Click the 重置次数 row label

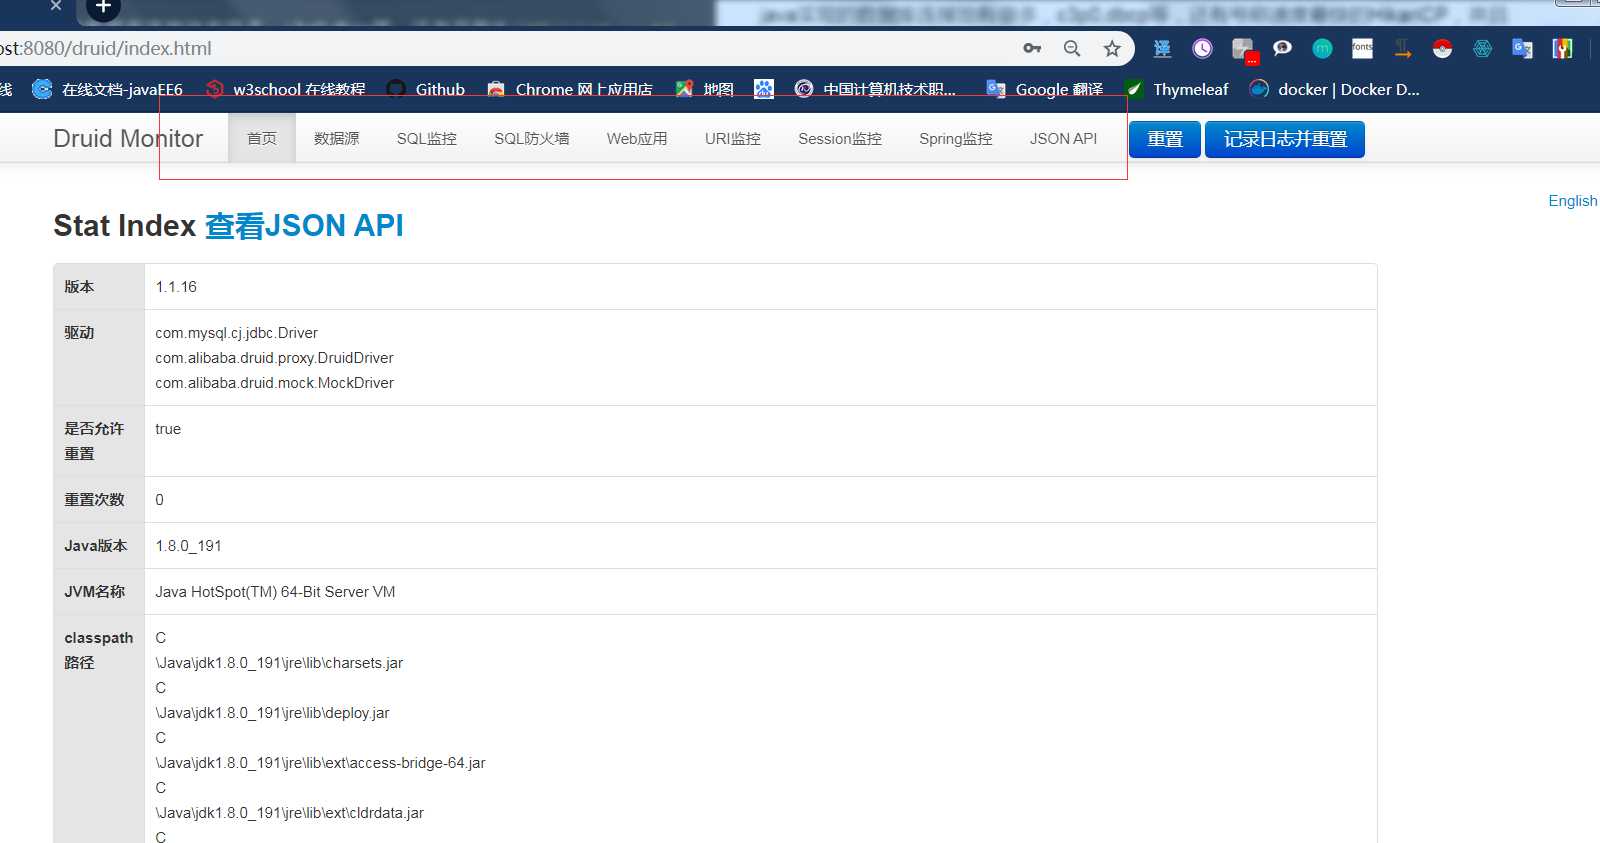[x=94, y=500]
